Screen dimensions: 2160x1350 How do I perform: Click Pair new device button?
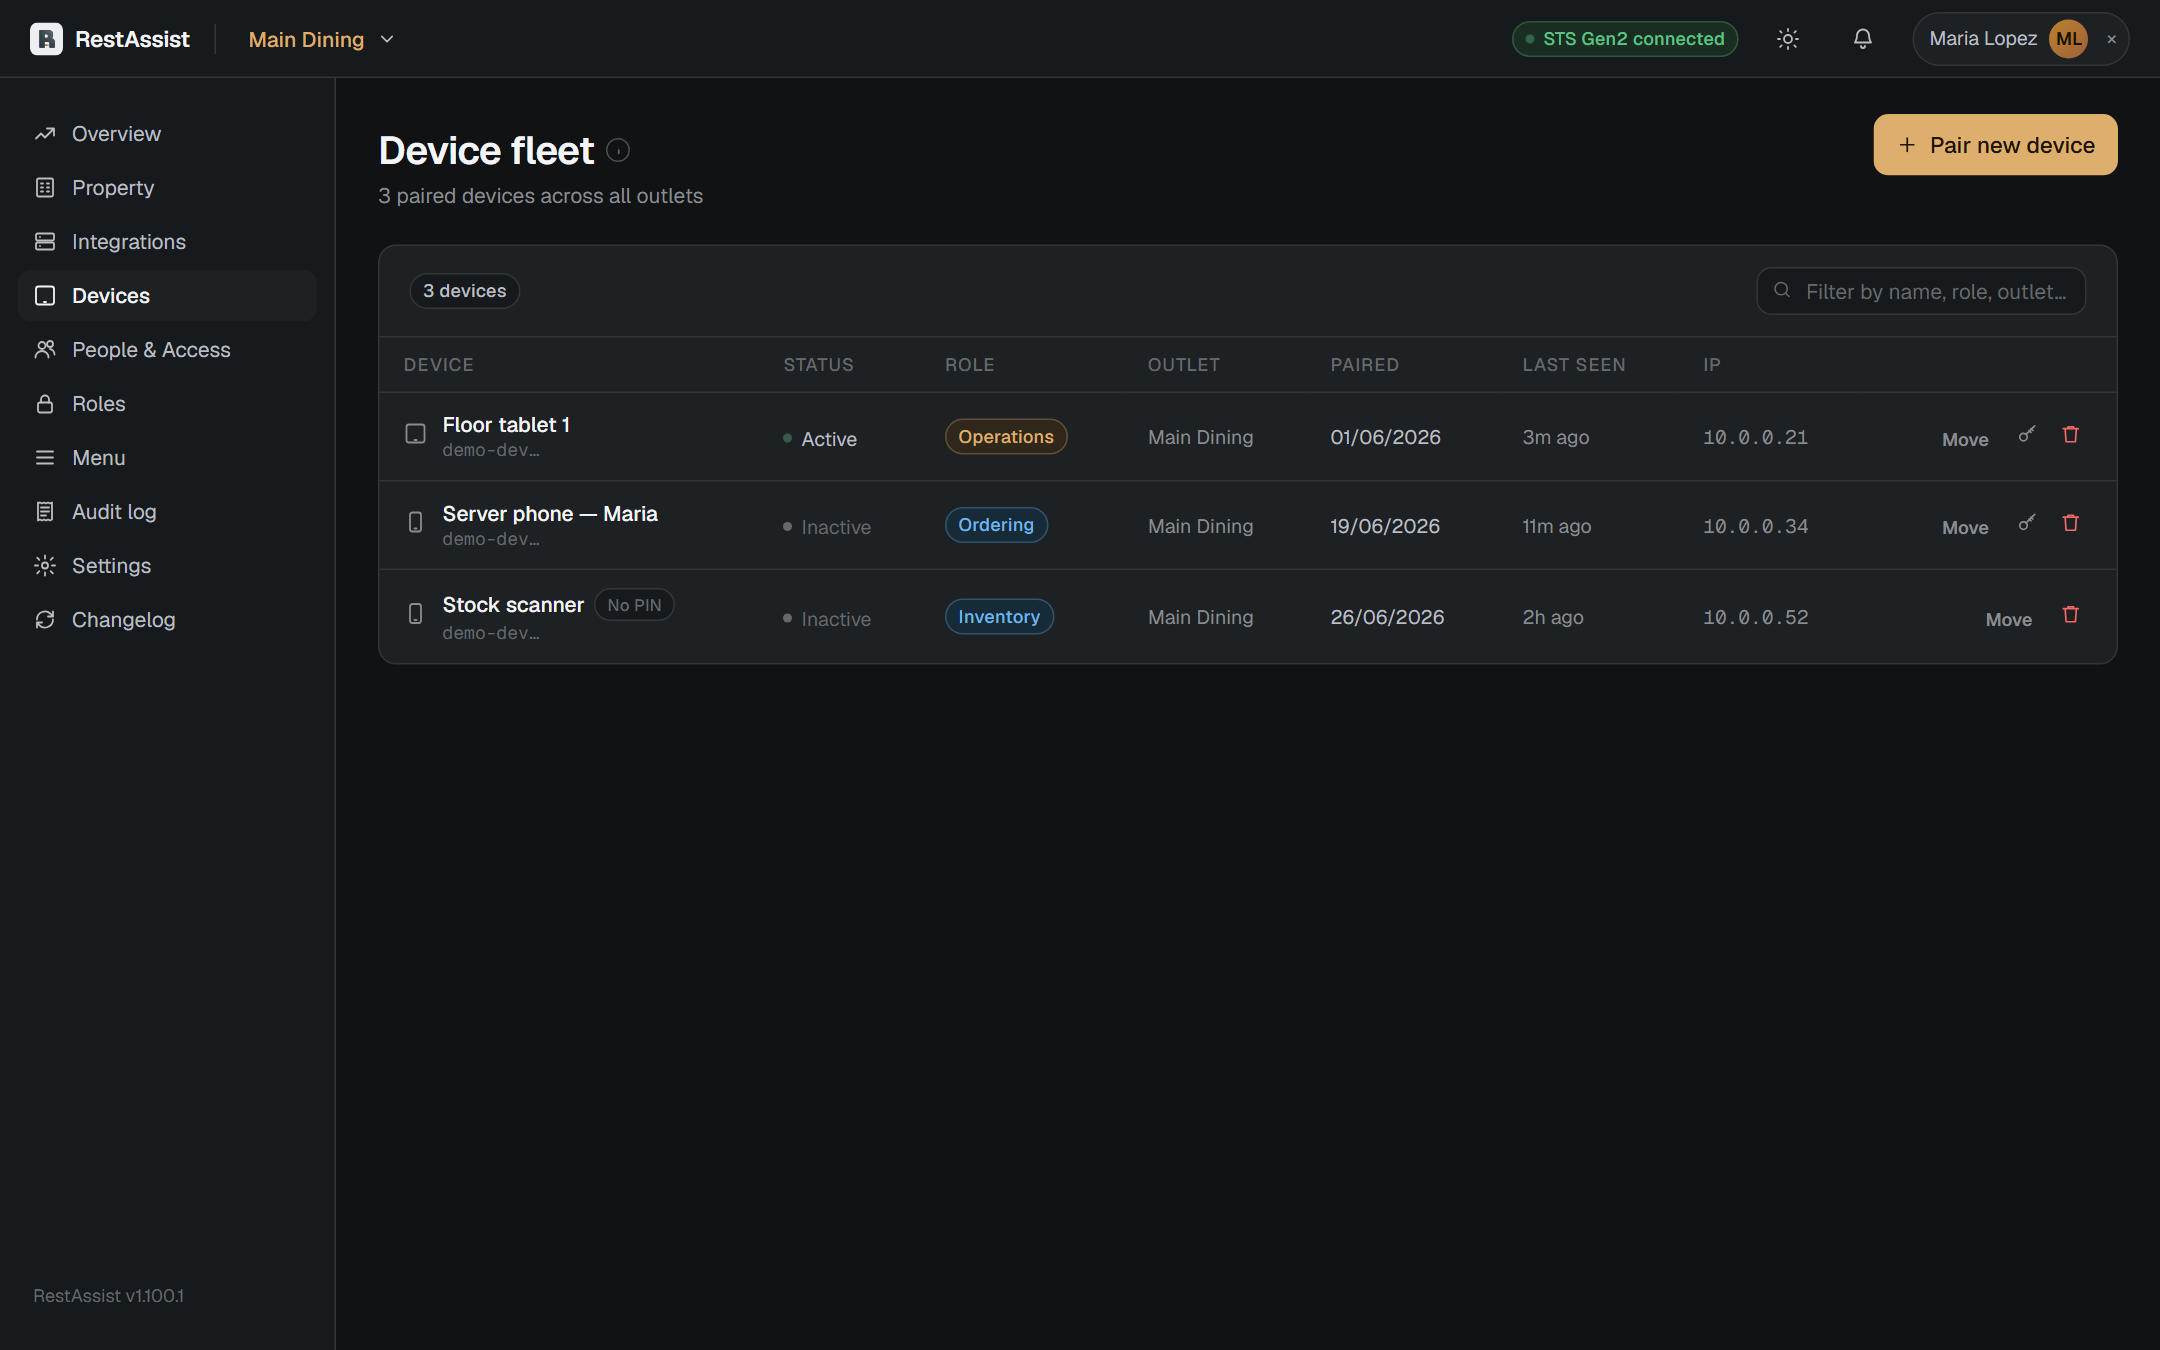pos(1995,145)
